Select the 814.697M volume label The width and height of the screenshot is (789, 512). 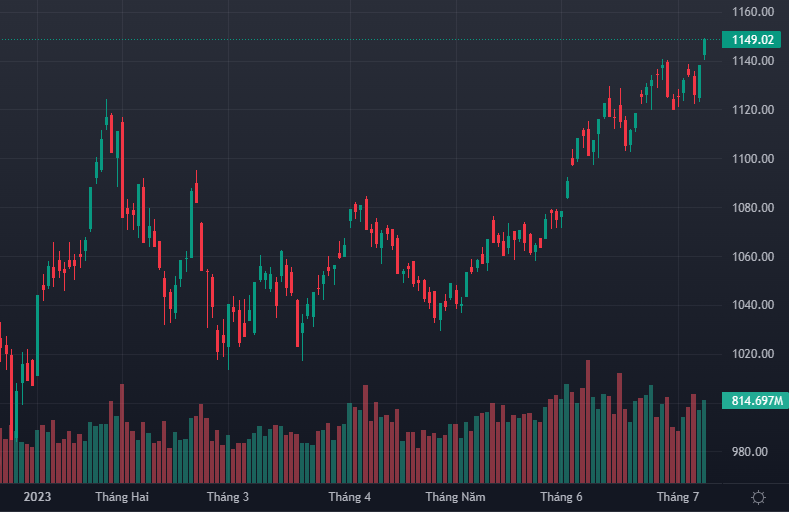coord(756,401)
